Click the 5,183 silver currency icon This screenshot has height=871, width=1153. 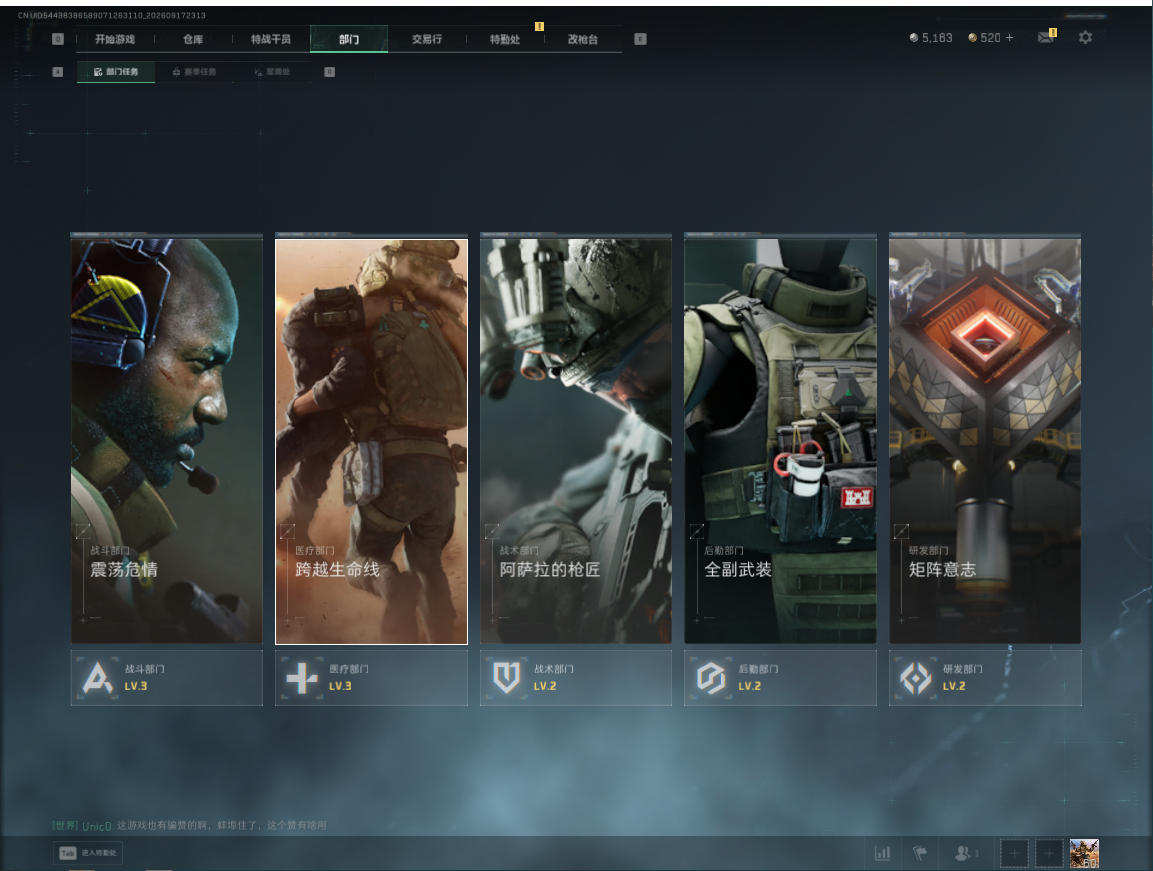tap(913, 38)
